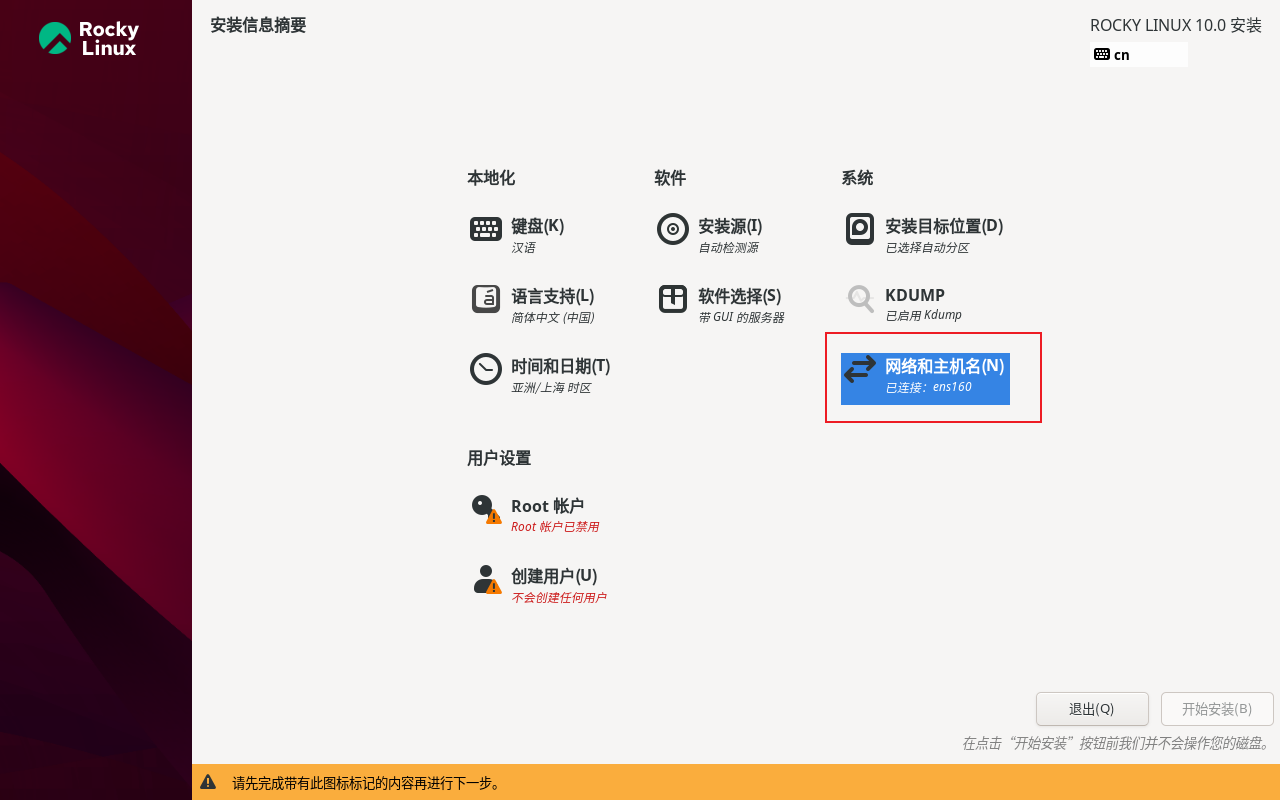This screenshot has height=800, width=1280.
Task: Open 网络和主机名(N) label
Action: coord(945,366)
